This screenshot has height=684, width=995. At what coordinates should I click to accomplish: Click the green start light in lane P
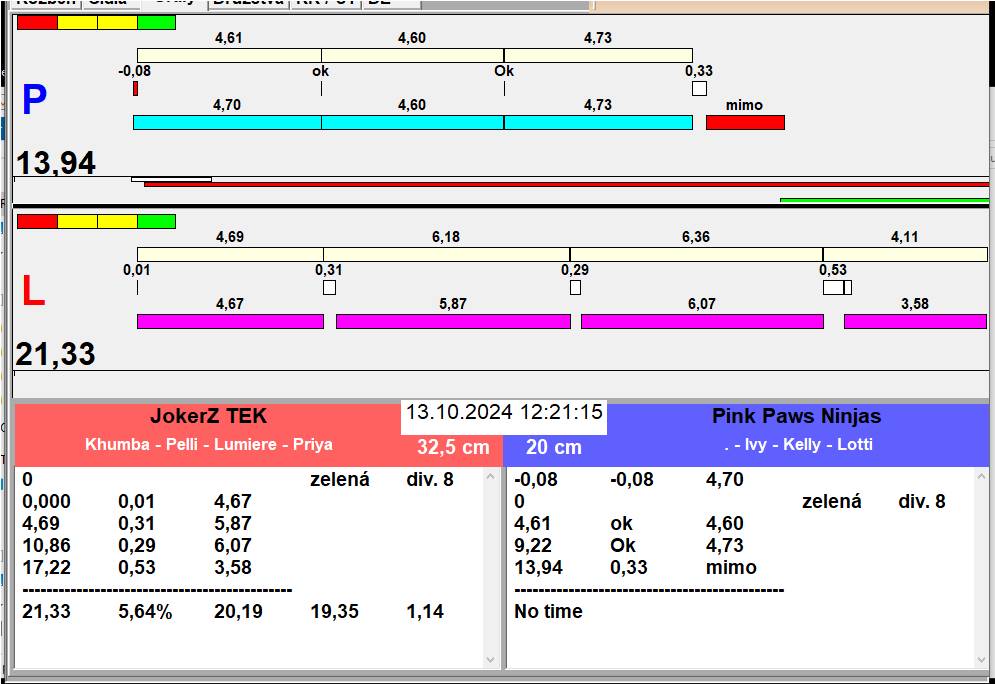point(156,22)
